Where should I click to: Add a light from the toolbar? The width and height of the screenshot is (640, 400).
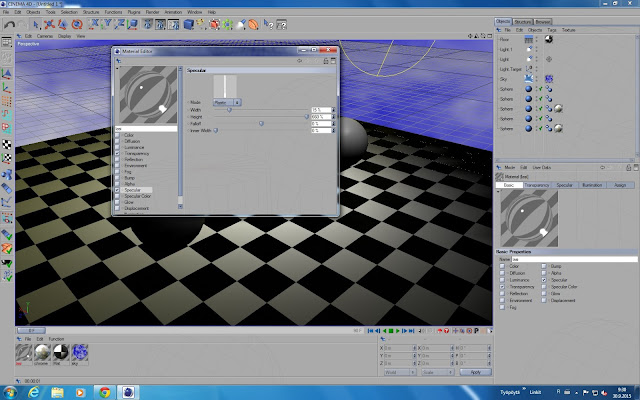tap(241, 24)
